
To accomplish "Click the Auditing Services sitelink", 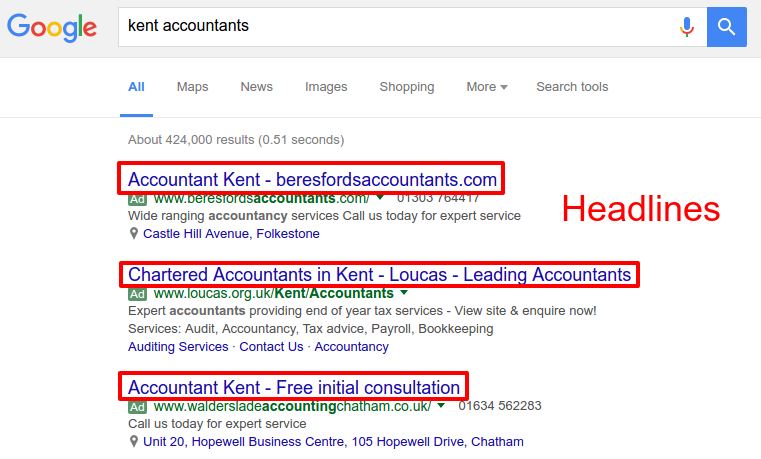I will pyautogui.click(x=178, y=347).
